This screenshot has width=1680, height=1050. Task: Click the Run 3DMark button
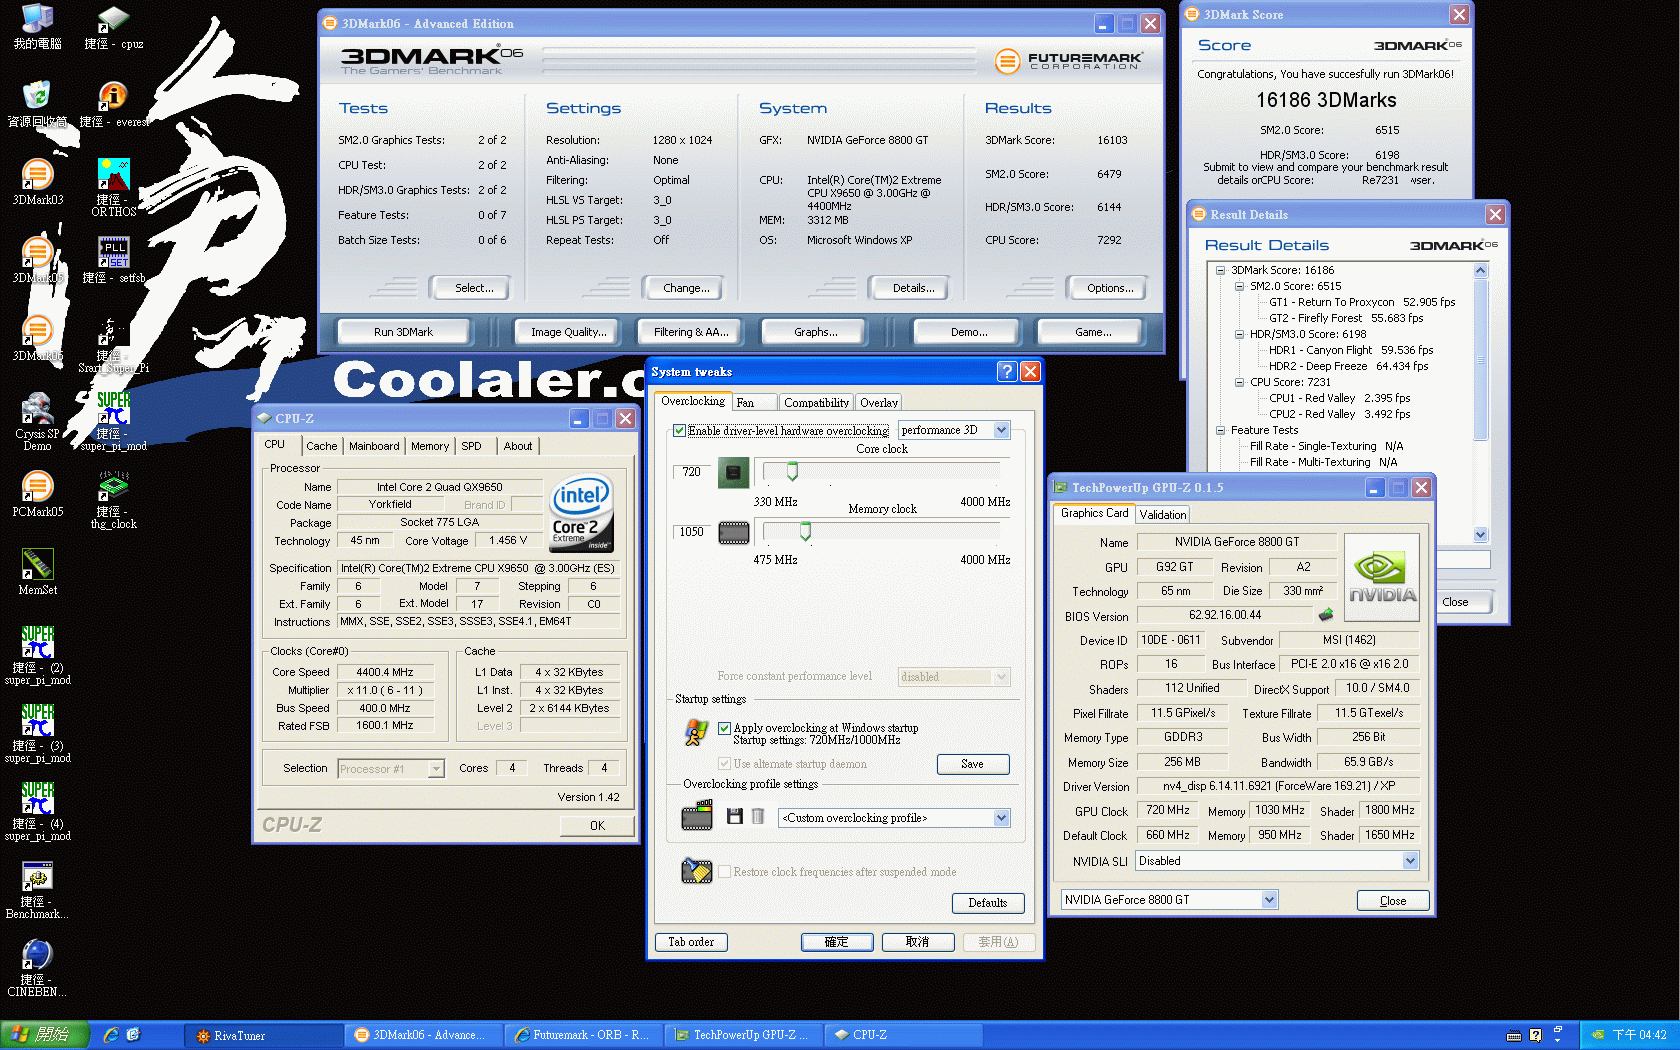(x=403, y=332)
